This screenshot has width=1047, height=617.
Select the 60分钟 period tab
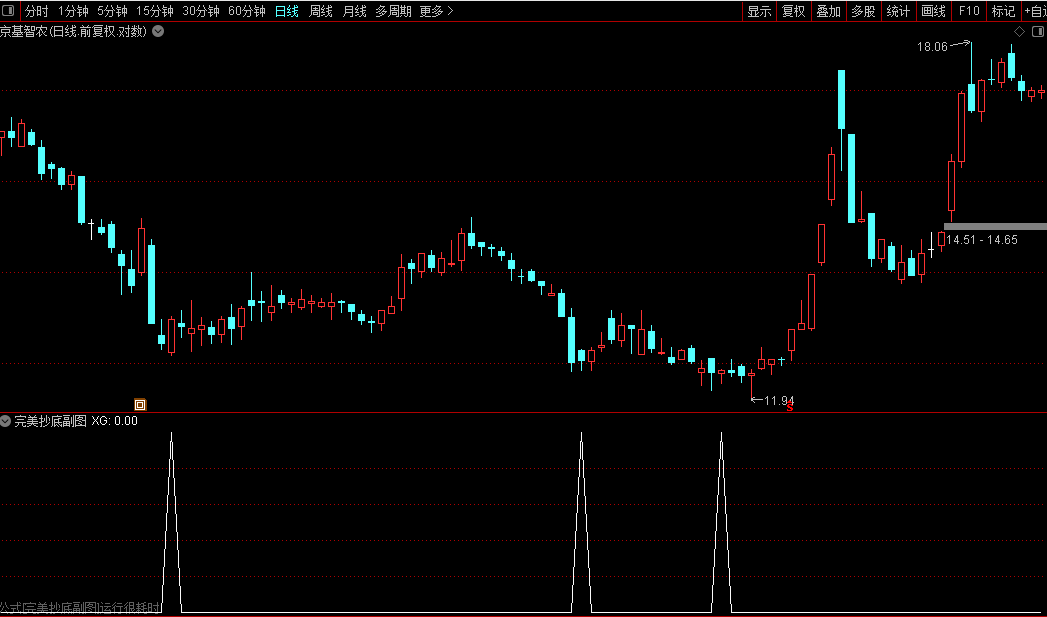coord(247,11)
